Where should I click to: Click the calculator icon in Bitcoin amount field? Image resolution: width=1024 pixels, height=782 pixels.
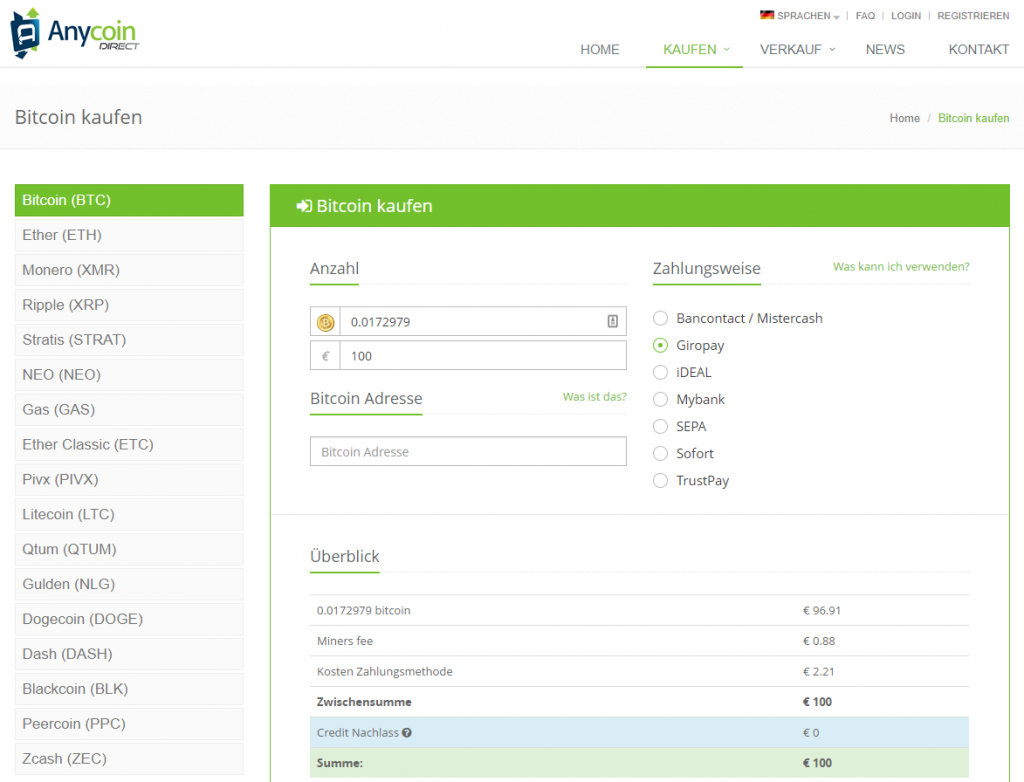(613, 321)
